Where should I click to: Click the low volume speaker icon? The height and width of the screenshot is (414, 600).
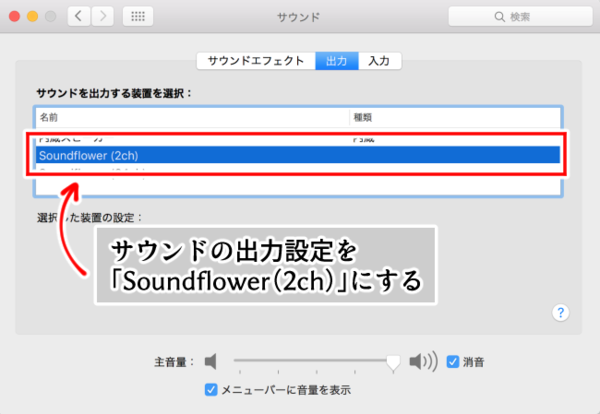tap(210, 361)
